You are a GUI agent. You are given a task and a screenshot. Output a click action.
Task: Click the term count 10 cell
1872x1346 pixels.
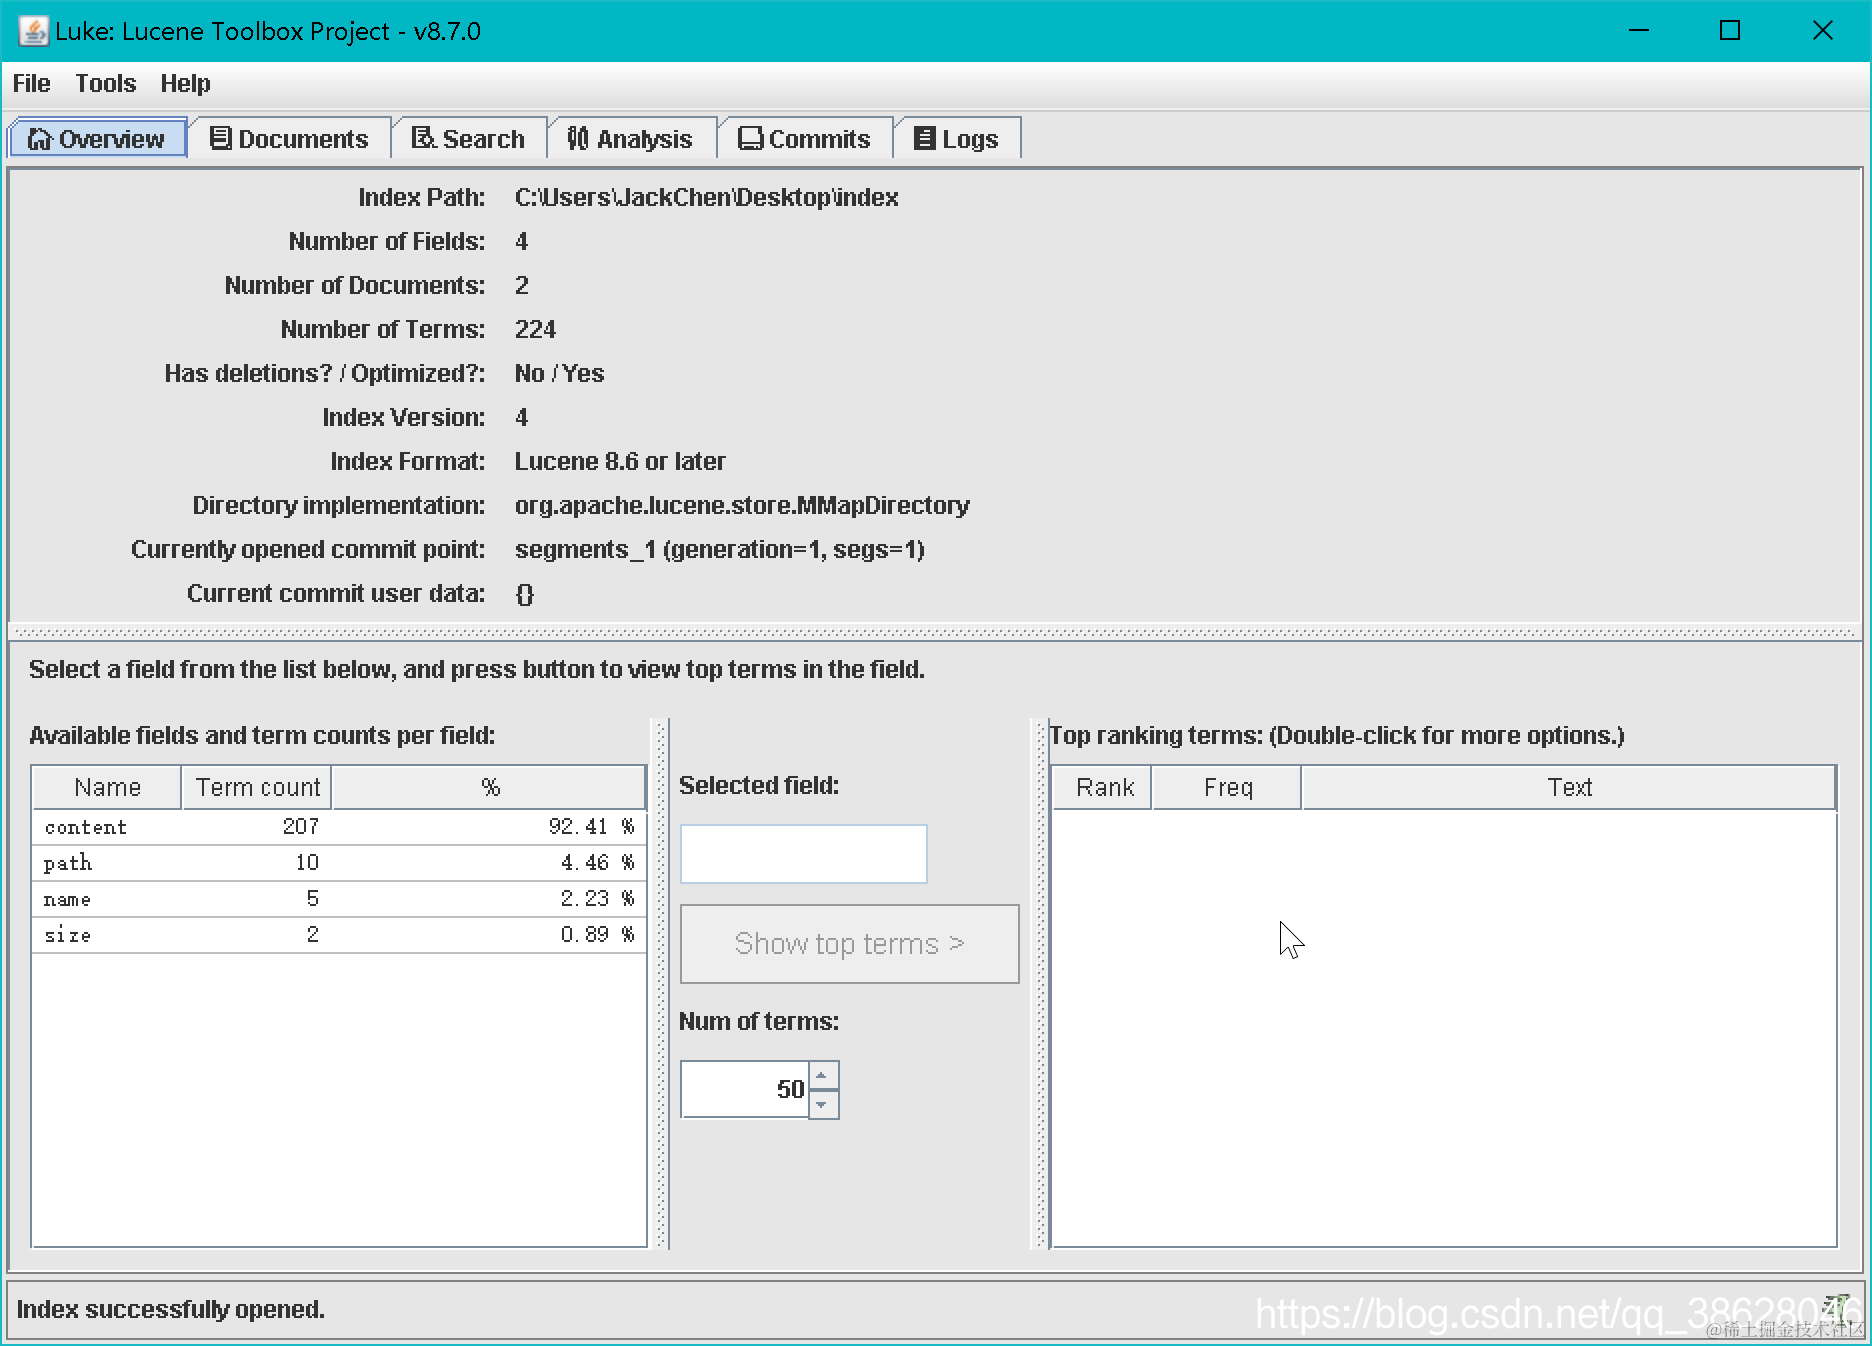click(257, 863)
